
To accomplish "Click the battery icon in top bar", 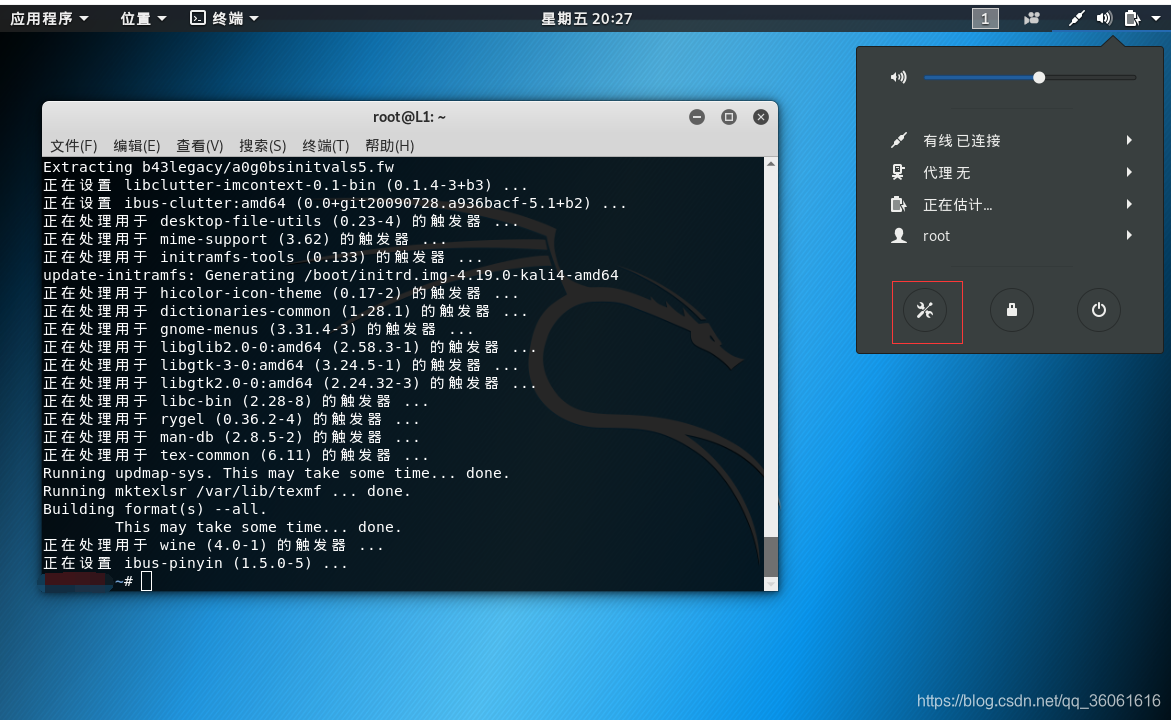I will [x=1132, y=19].
